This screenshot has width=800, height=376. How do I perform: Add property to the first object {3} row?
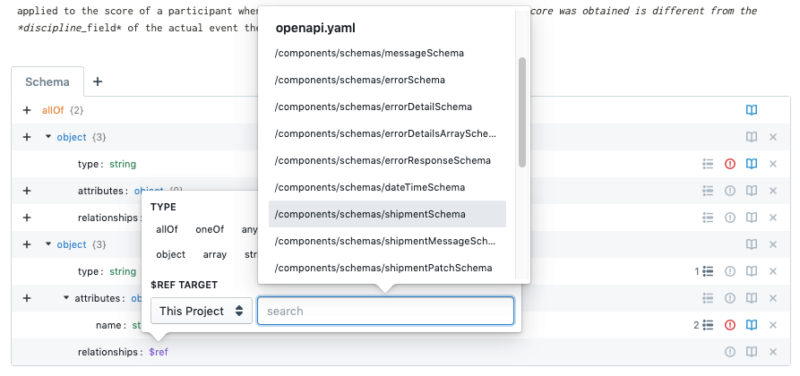27,137
